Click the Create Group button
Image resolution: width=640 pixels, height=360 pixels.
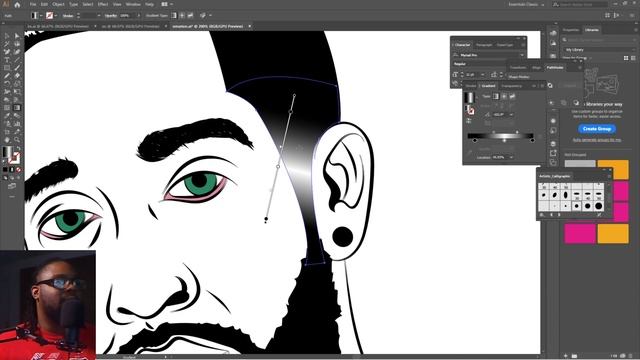point(597,129)
